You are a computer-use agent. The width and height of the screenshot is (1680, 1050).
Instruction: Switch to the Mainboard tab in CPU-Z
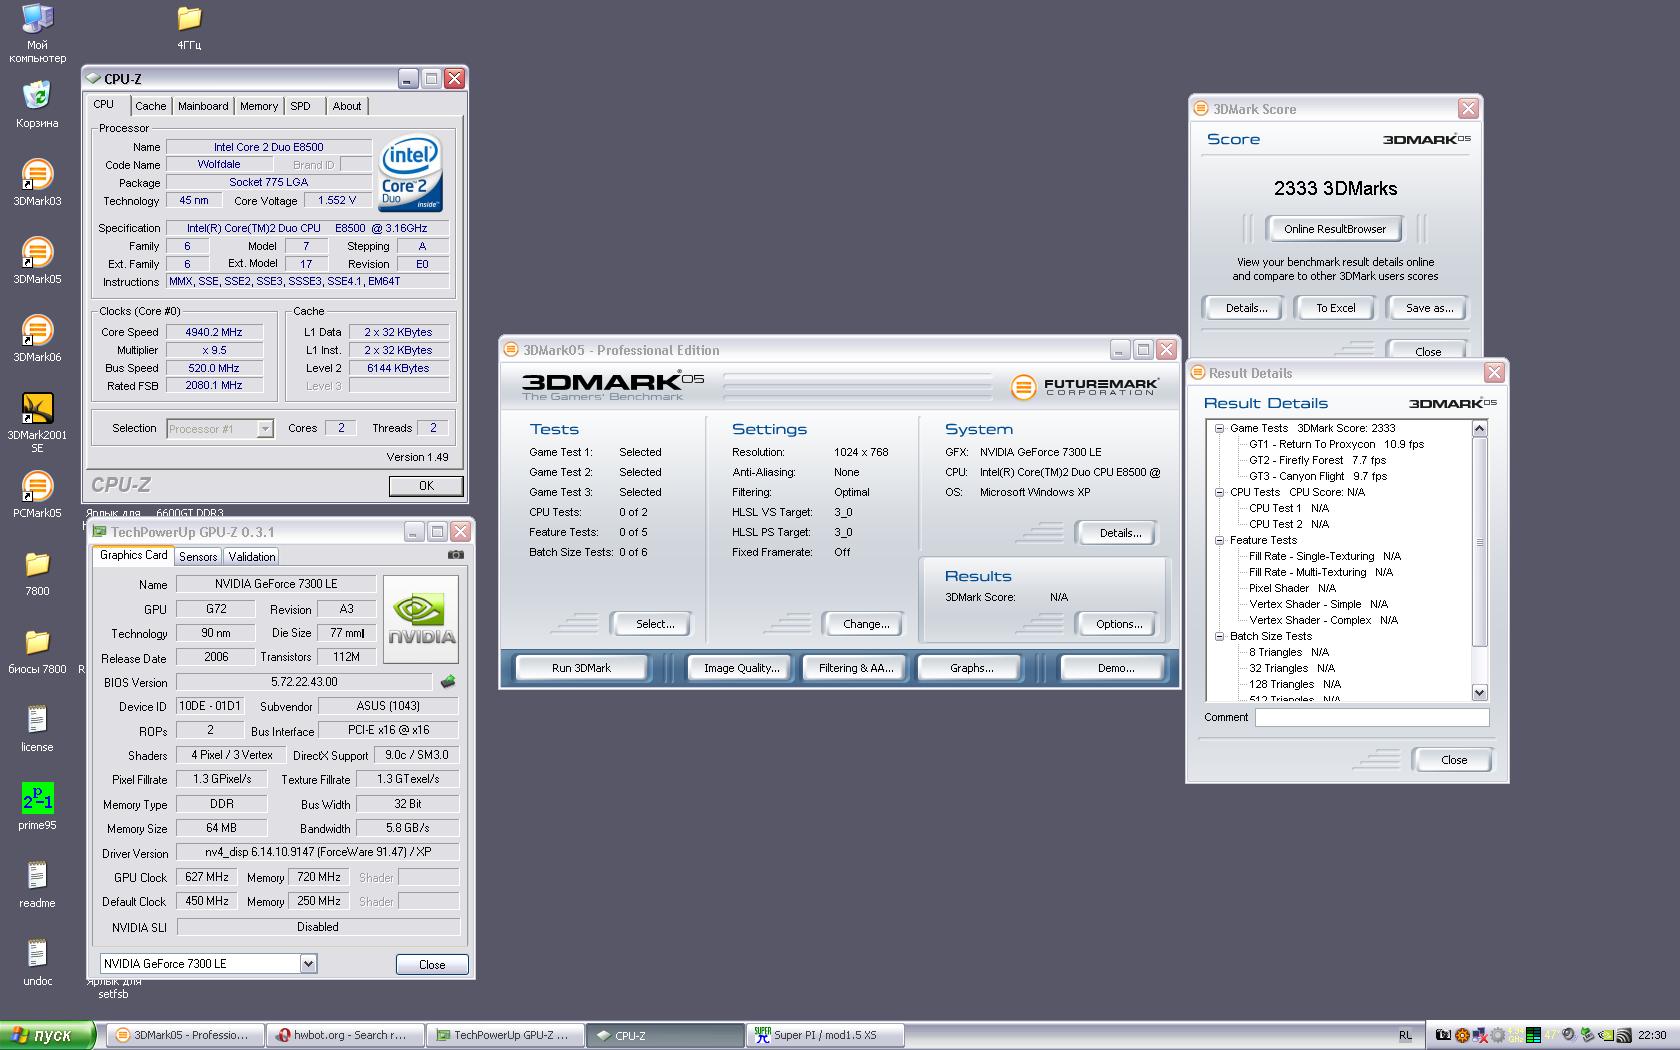203,106
